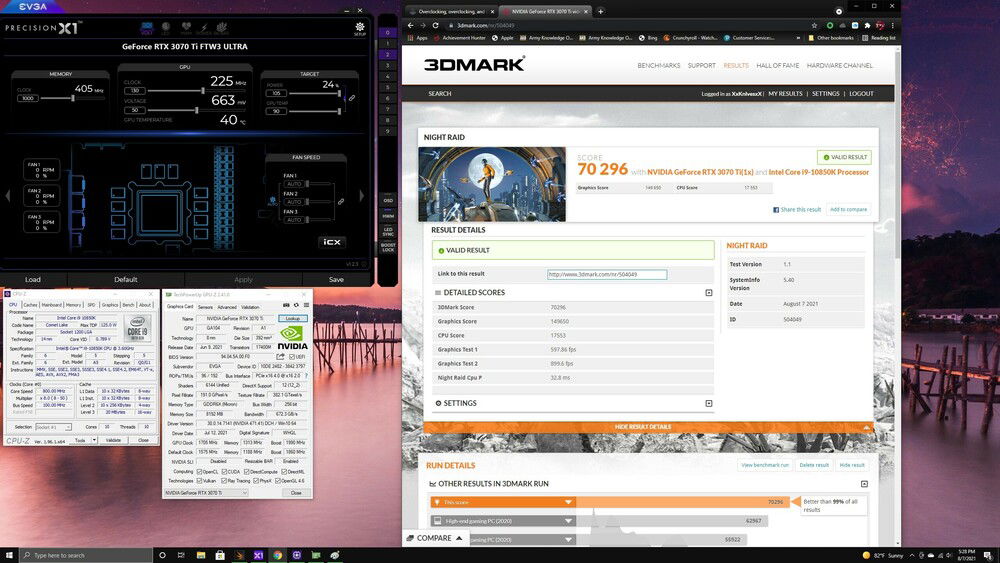Switch to the Memory tab in CPU-Z

pyautogui.click(x=73, y=305)
